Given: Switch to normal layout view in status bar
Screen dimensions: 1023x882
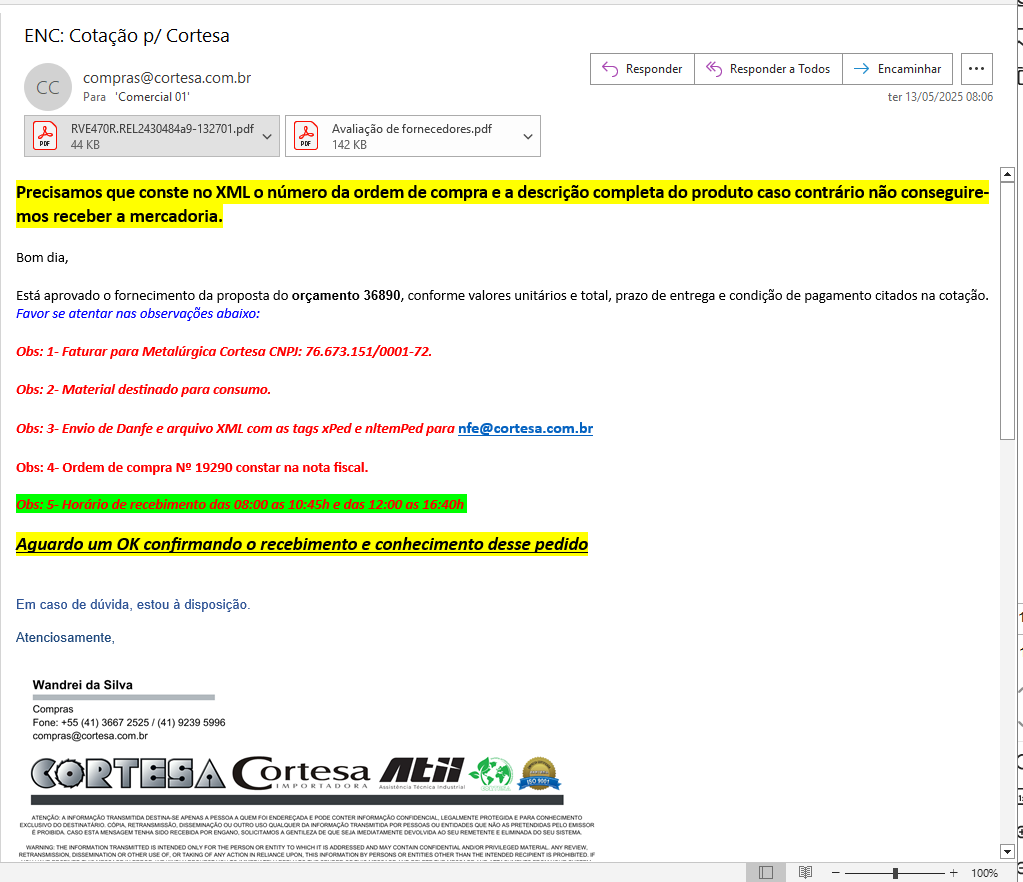Looking at the screenshot, I should click(x=766, y=872).
